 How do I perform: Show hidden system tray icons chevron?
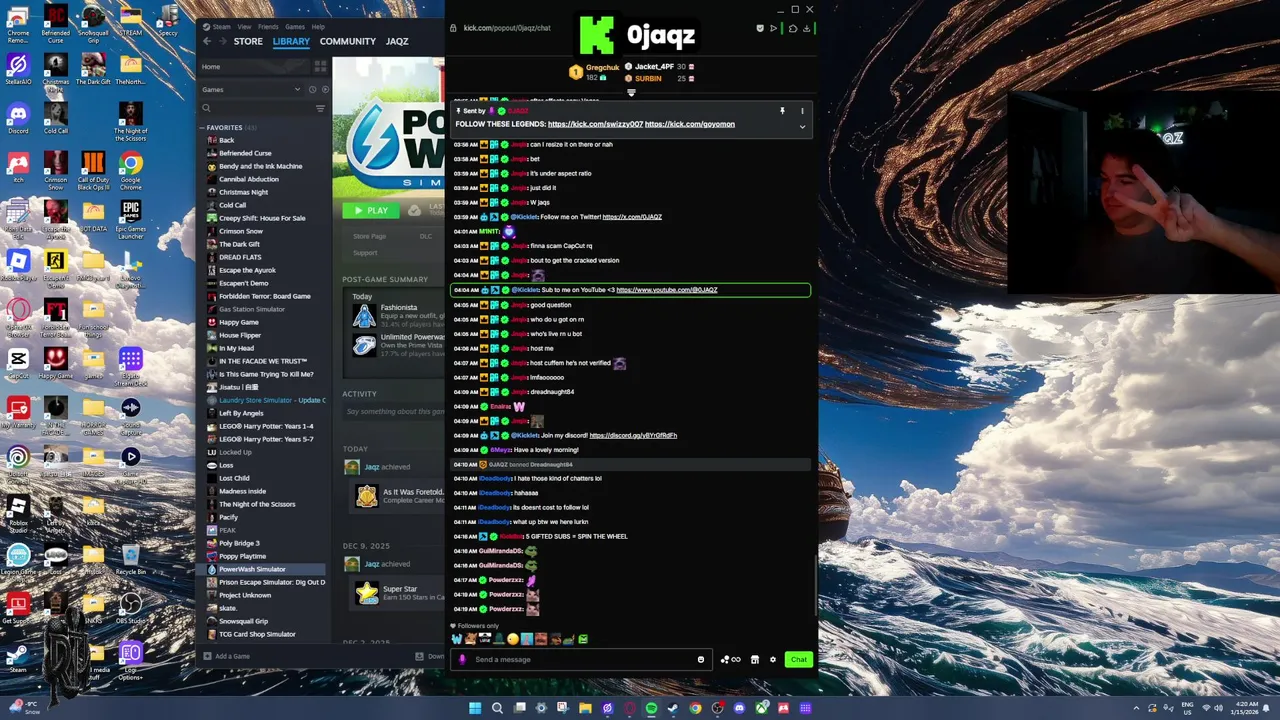[1136, 708]
